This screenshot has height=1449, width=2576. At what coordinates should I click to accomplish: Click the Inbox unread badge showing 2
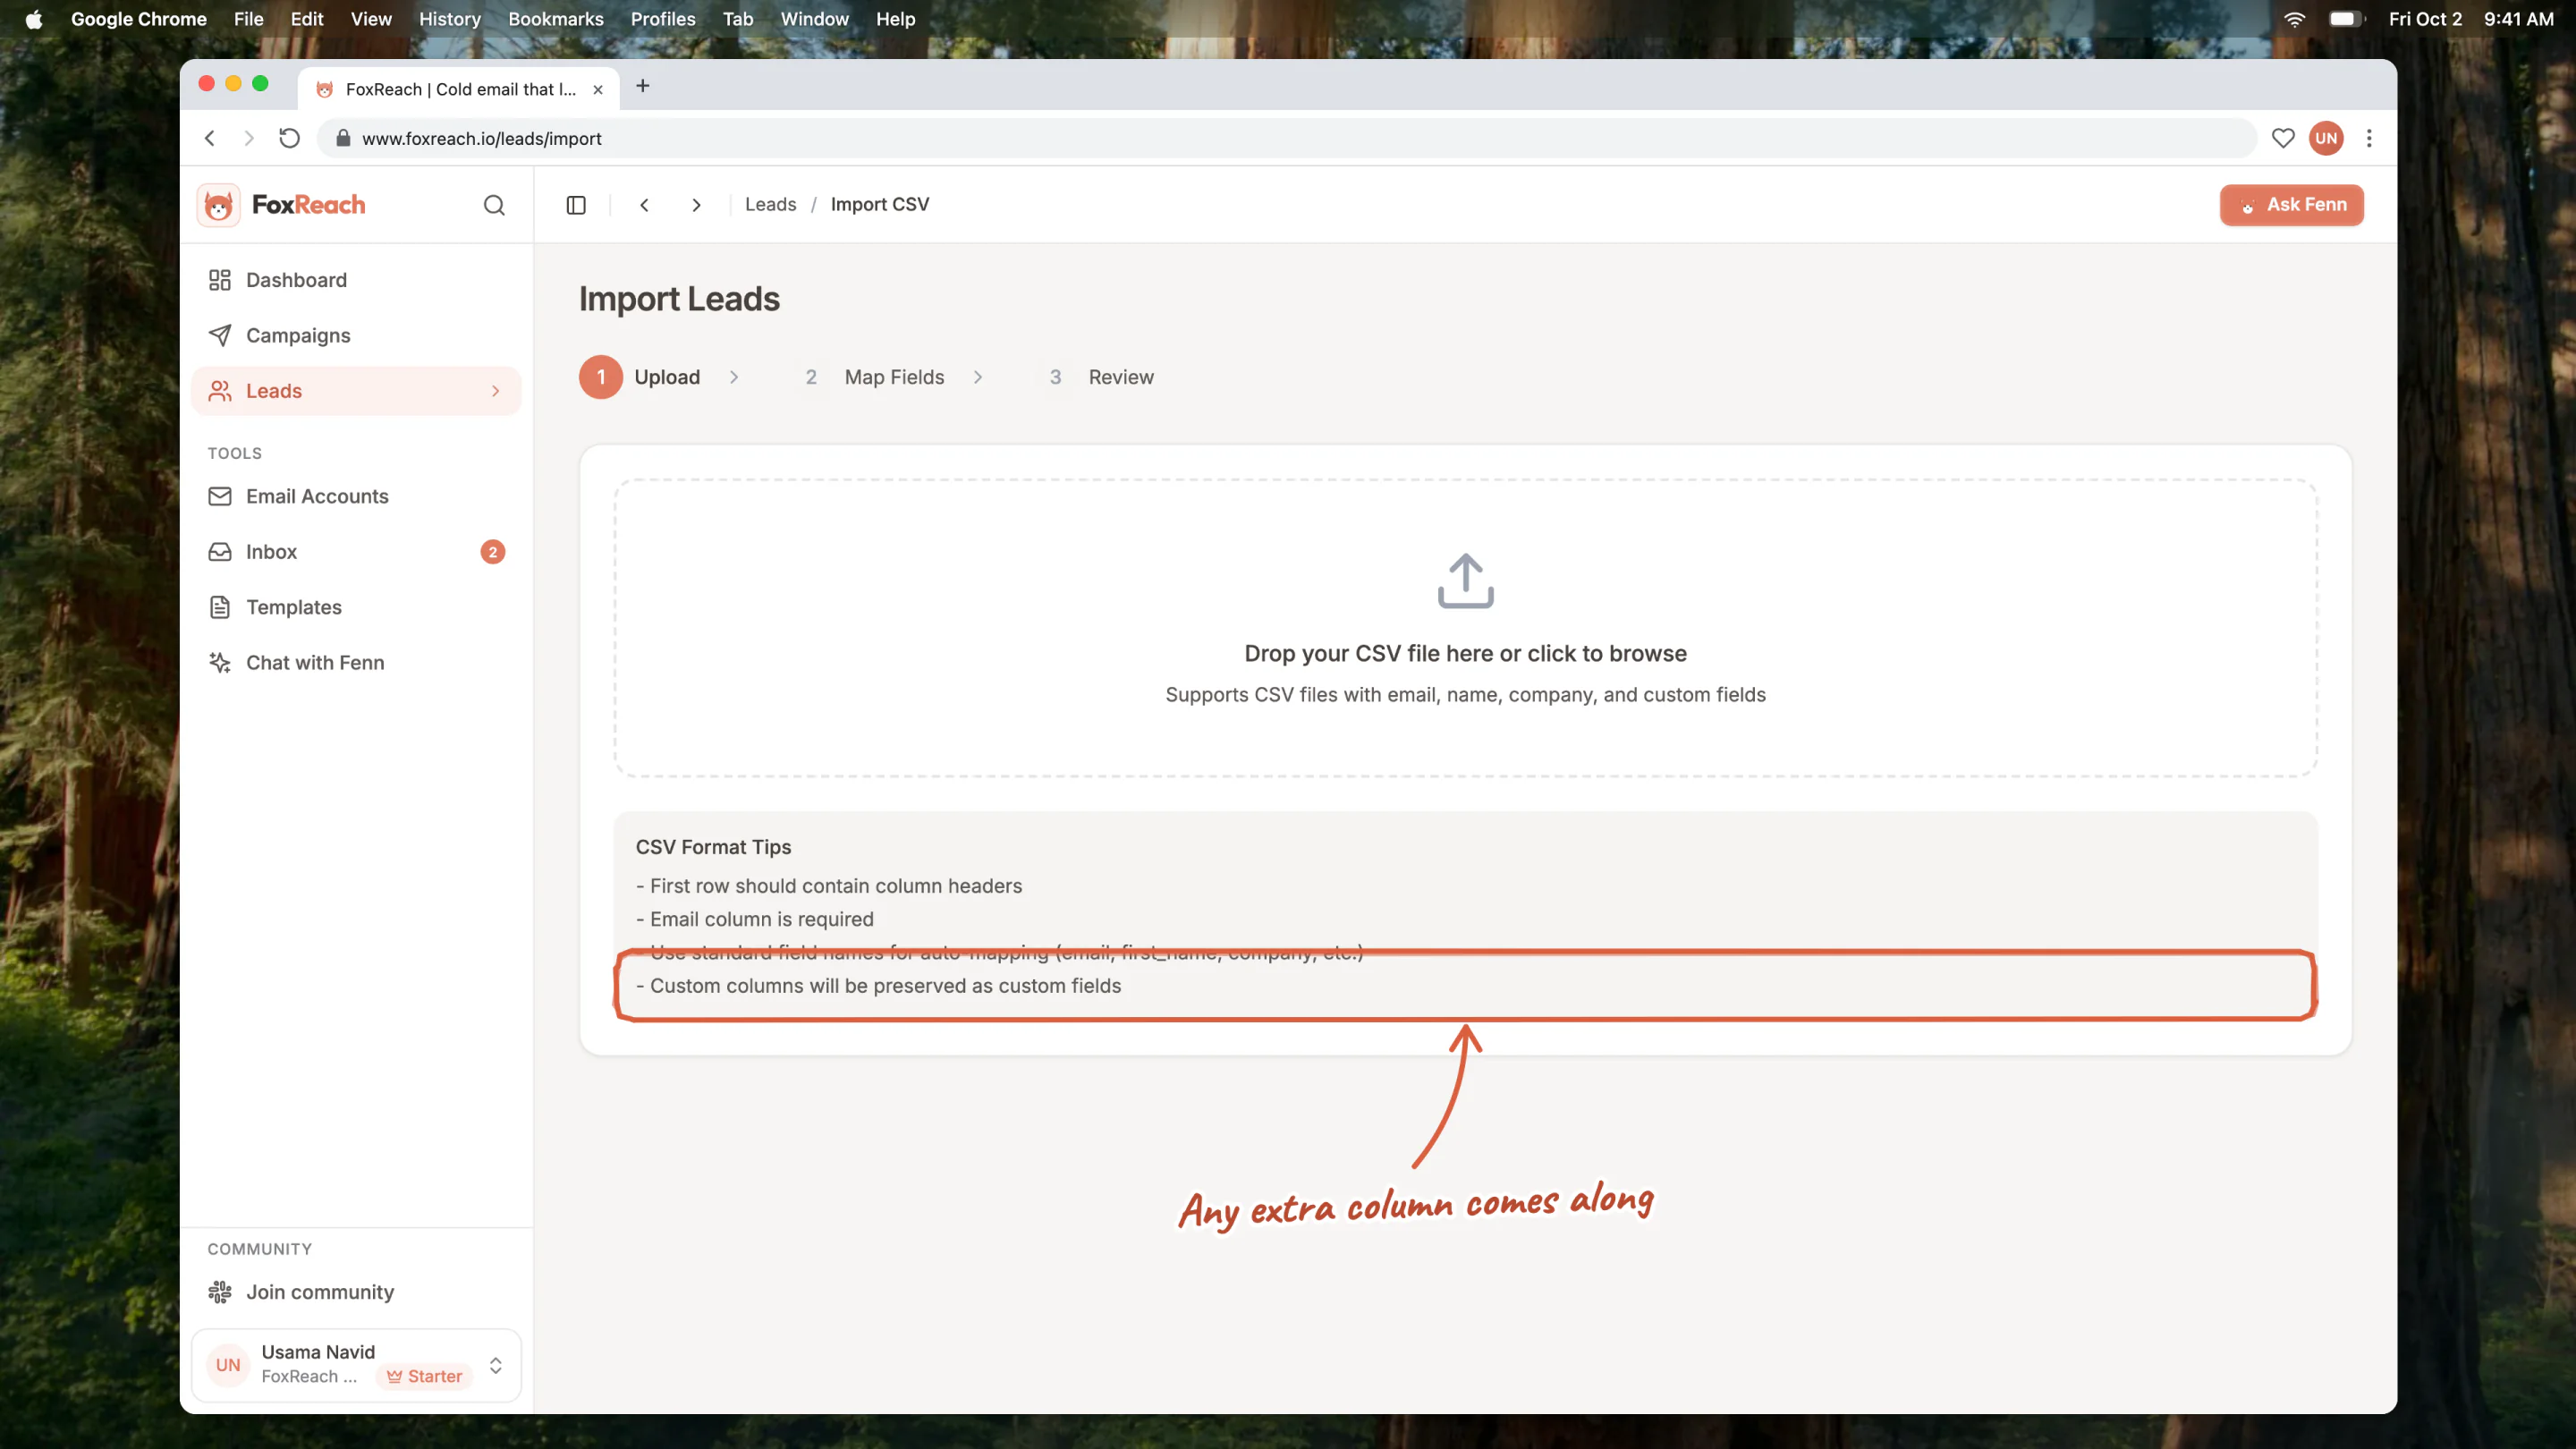tap(493, 552)
